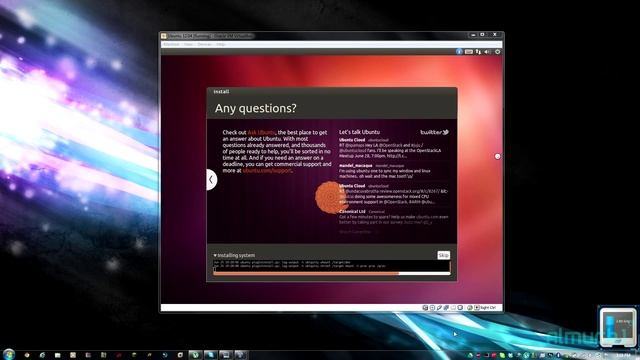This screenshot has height=360, width=640.
Task: Open the Machine menu in VirtualBox
Action: 171,44
